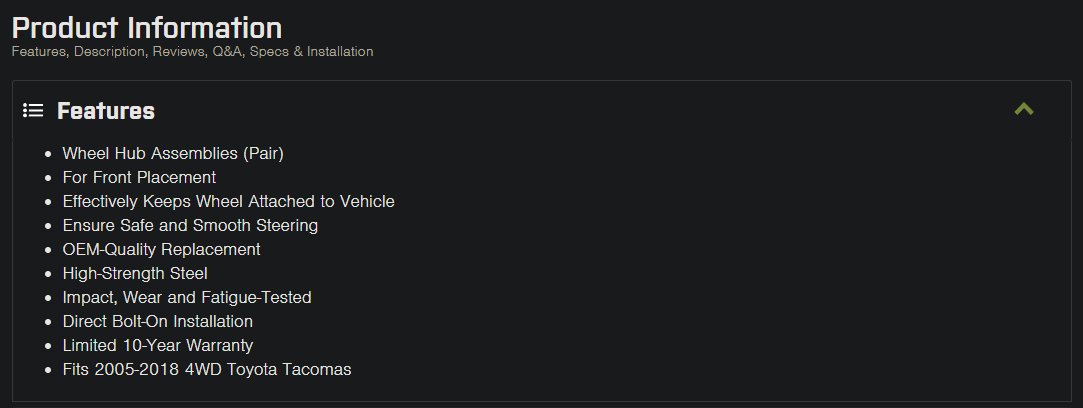Viewport: 1083px width, 408px height.
Task: Click the OEM-Quality Replacement feature
Action: point(162,249)
